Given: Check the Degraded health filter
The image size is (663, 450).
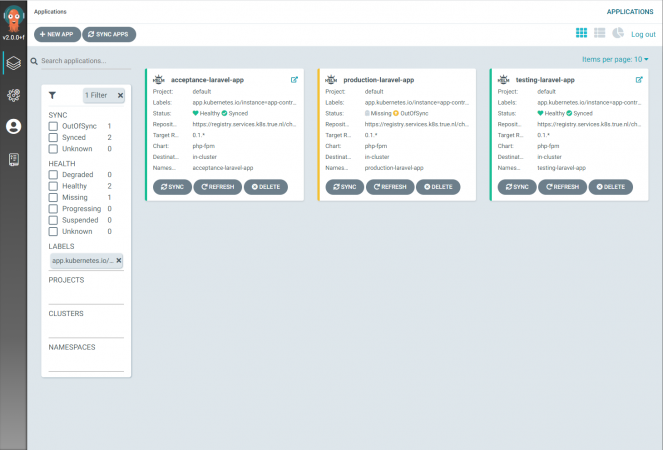Looking at the screenshot, I should click(x=53, y=175).
